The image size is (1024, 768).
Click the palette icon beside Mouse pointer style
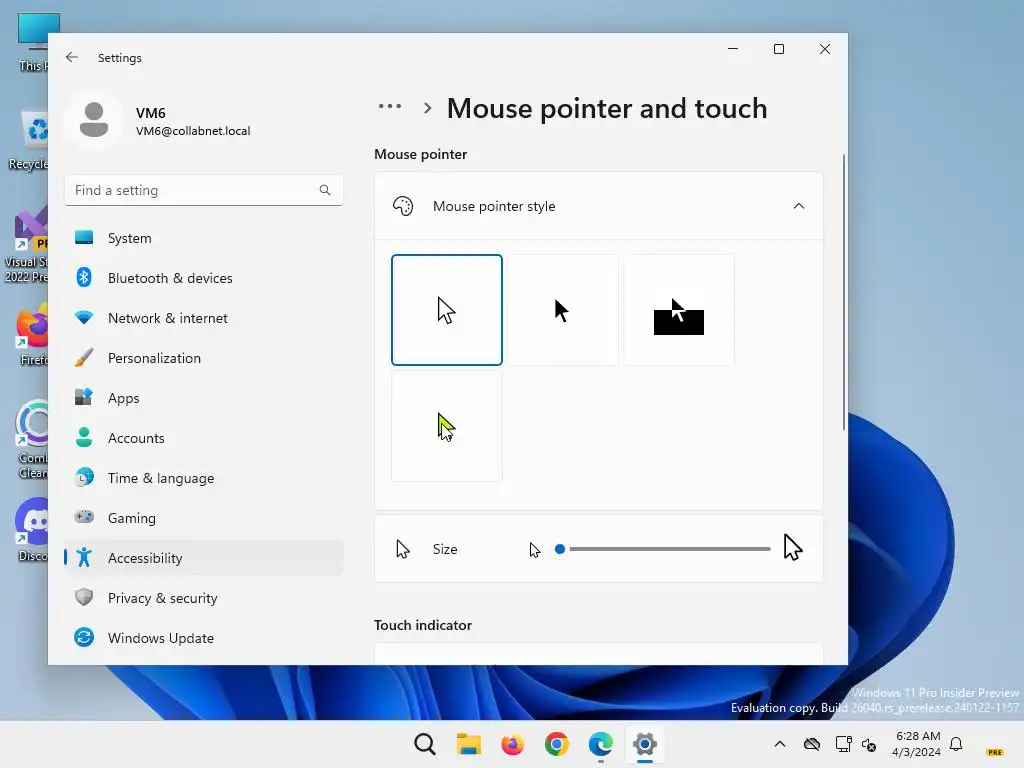tap(403, 206)
